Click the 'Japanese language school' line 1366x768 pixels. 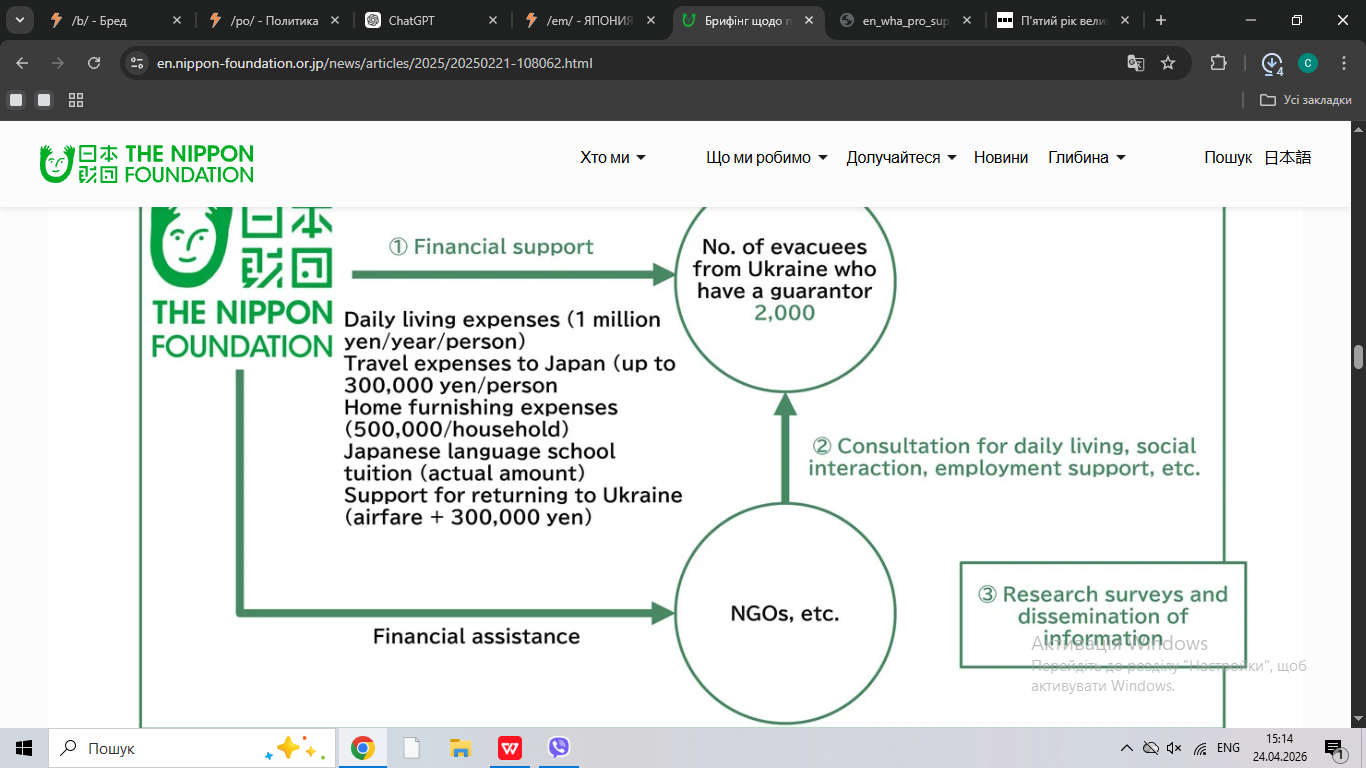click(480, 451)
